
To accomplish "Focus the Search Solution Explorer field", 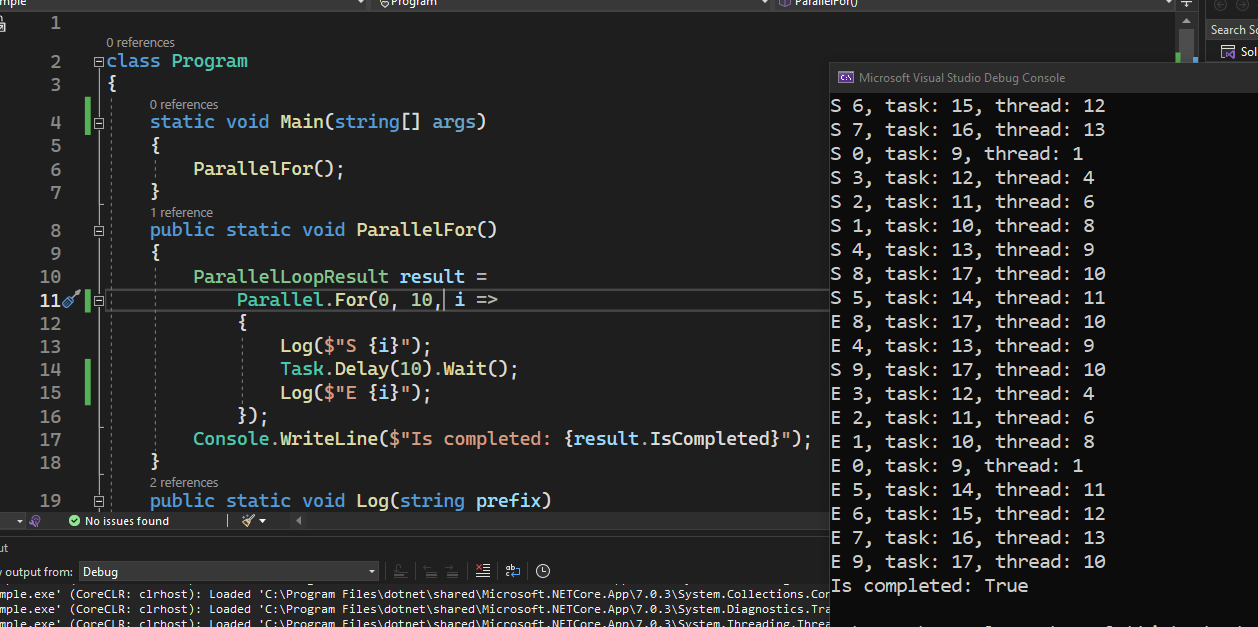I will click(x=1231, y=30).
